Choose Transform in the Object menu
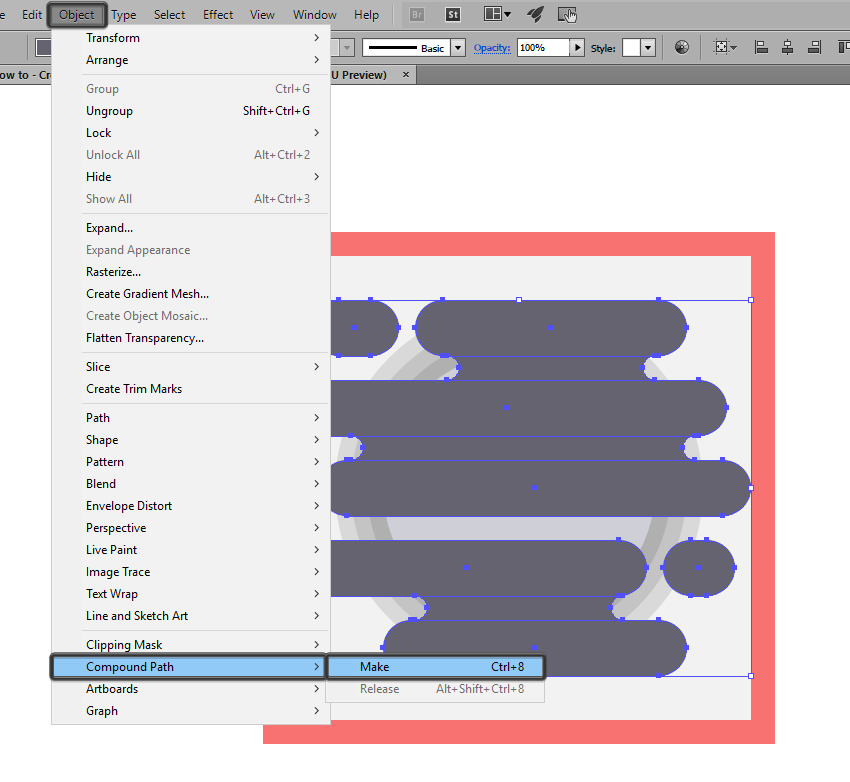The height and width of the screenshot is (782, 850). 191,37
